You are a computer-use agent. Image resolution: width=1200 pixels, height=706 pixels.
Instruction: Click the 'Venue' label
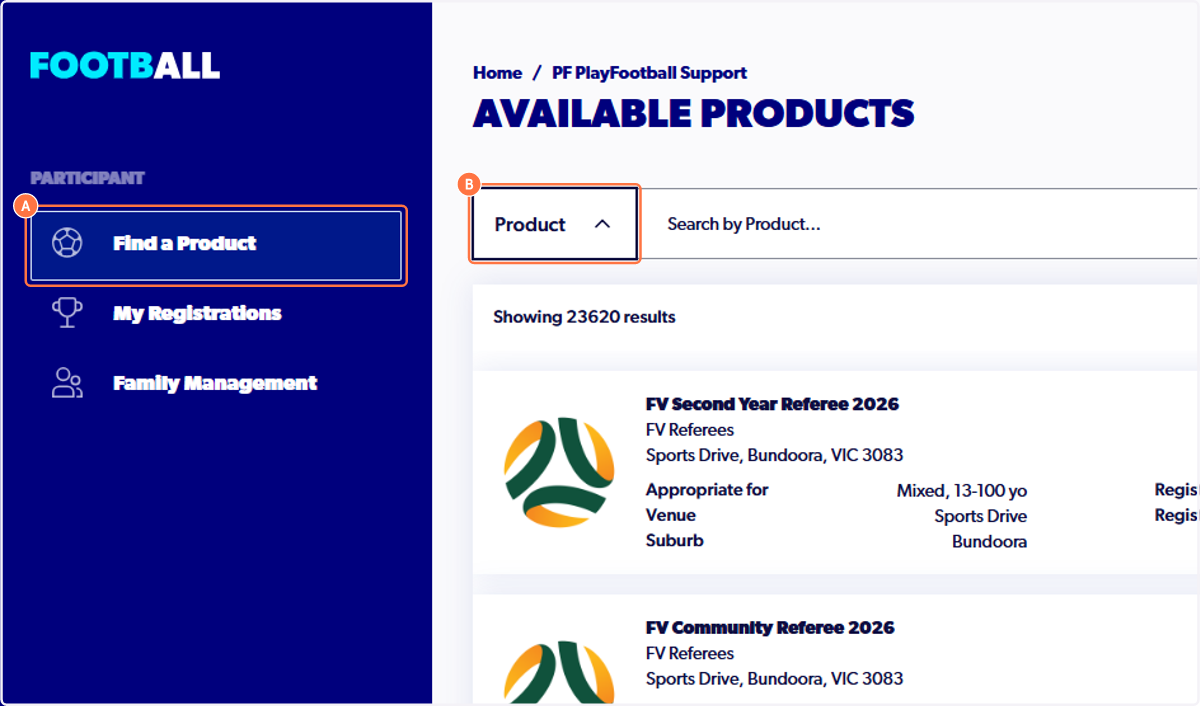671,515
